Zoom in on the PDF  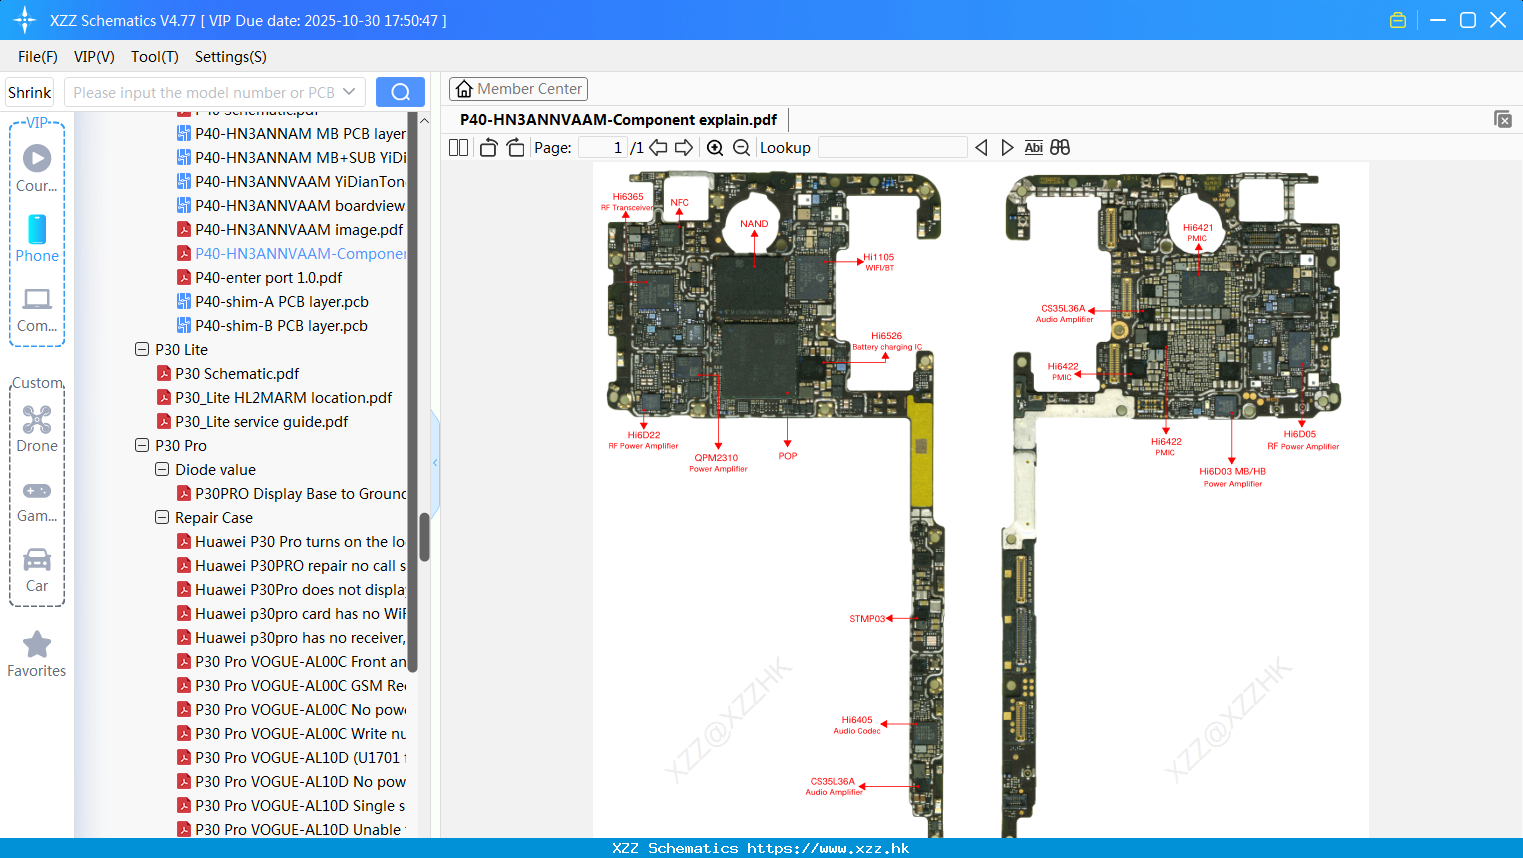click(x=715, y=147)
